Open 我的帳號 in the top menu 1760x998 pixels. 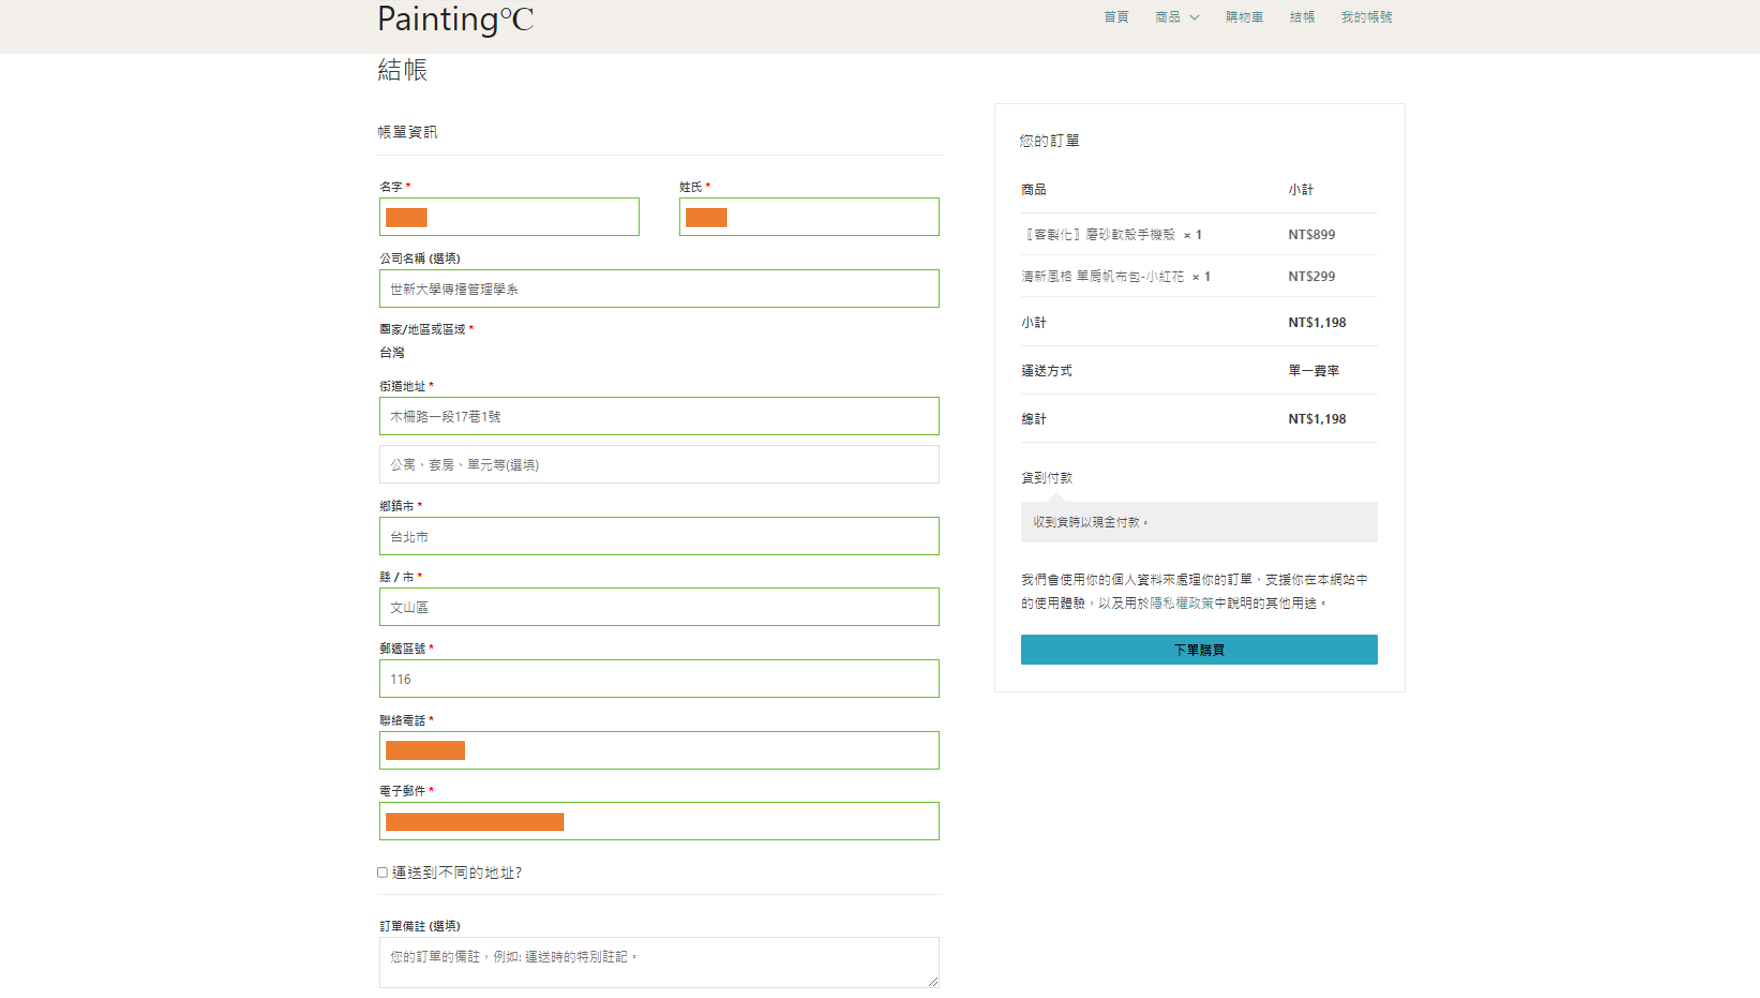coord(1366,18)
